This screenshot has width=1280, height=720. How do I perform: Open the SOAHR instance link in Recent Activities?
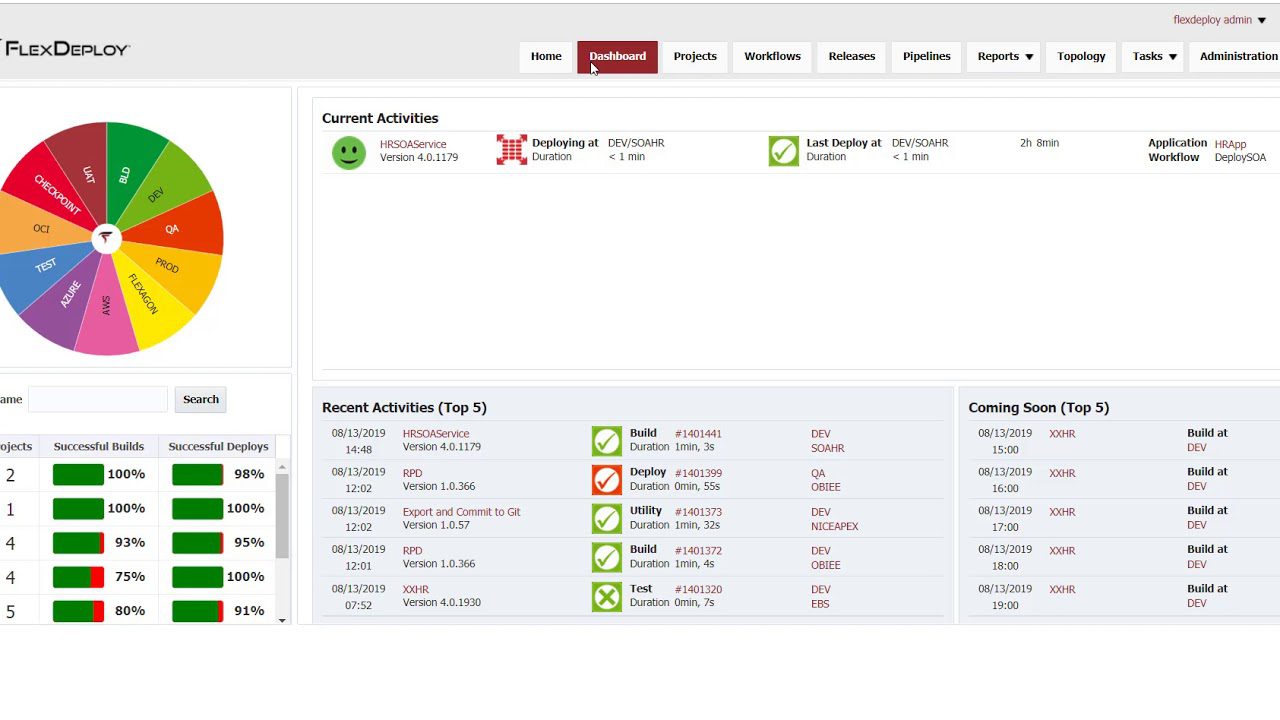pos(827,449)
